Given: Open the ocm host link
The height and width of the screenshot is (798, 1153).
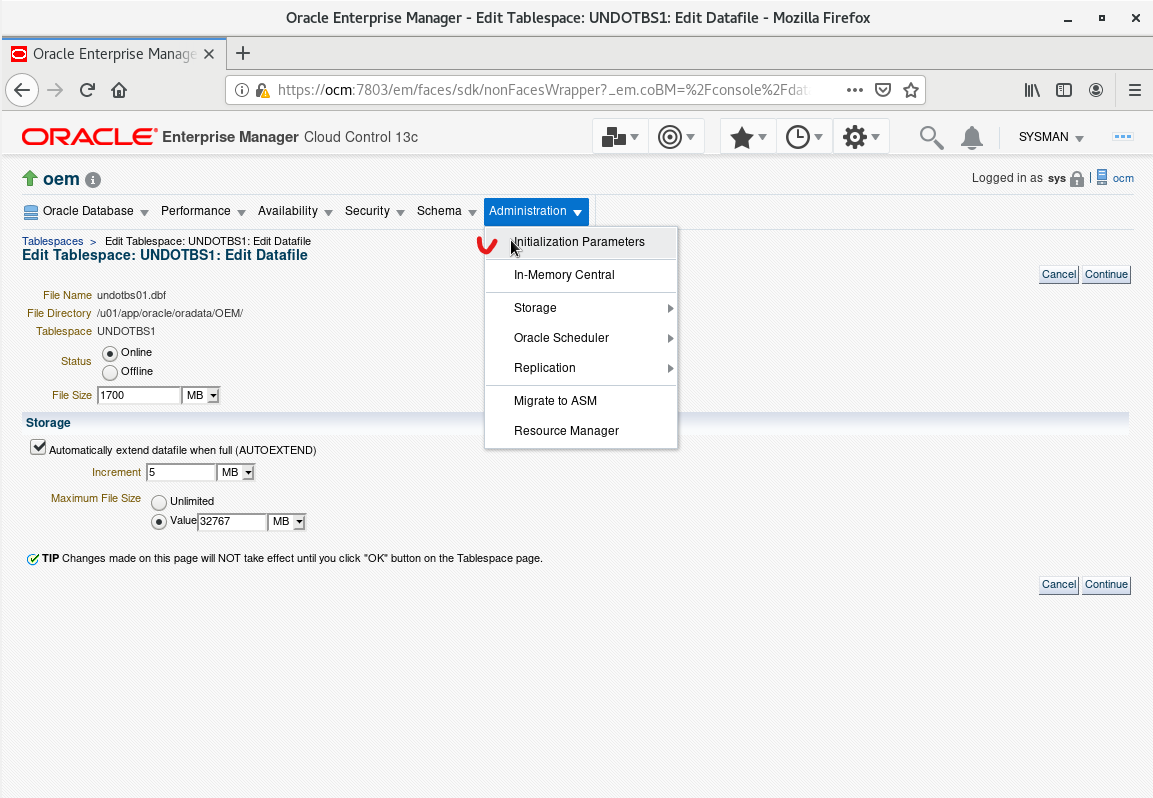Looking at the screenshot, I should [1123, 178].
